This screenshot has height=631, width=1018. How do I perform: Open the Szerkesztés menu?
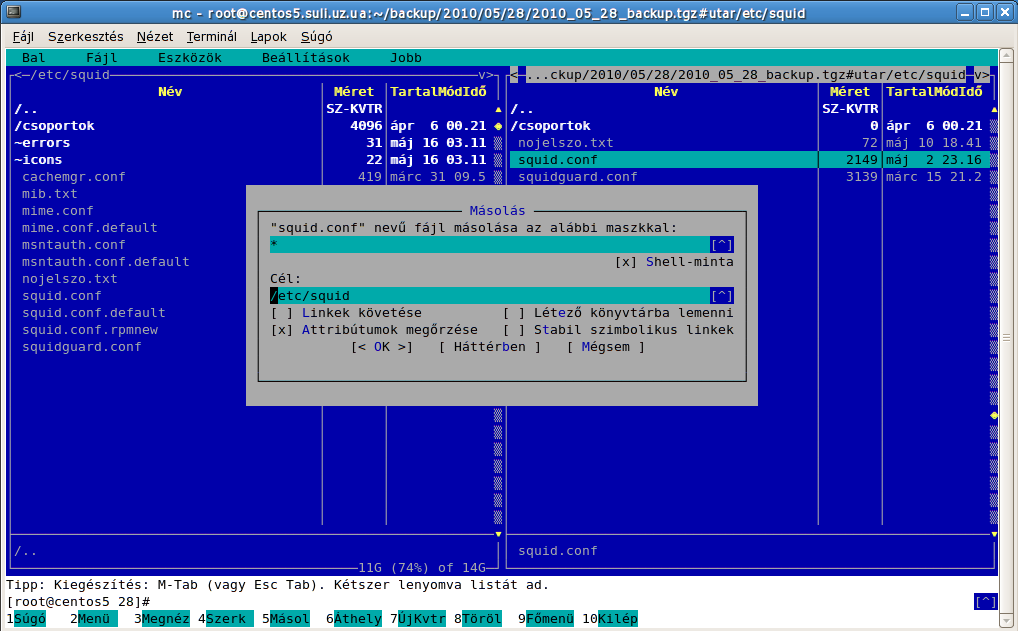[86, 36]
